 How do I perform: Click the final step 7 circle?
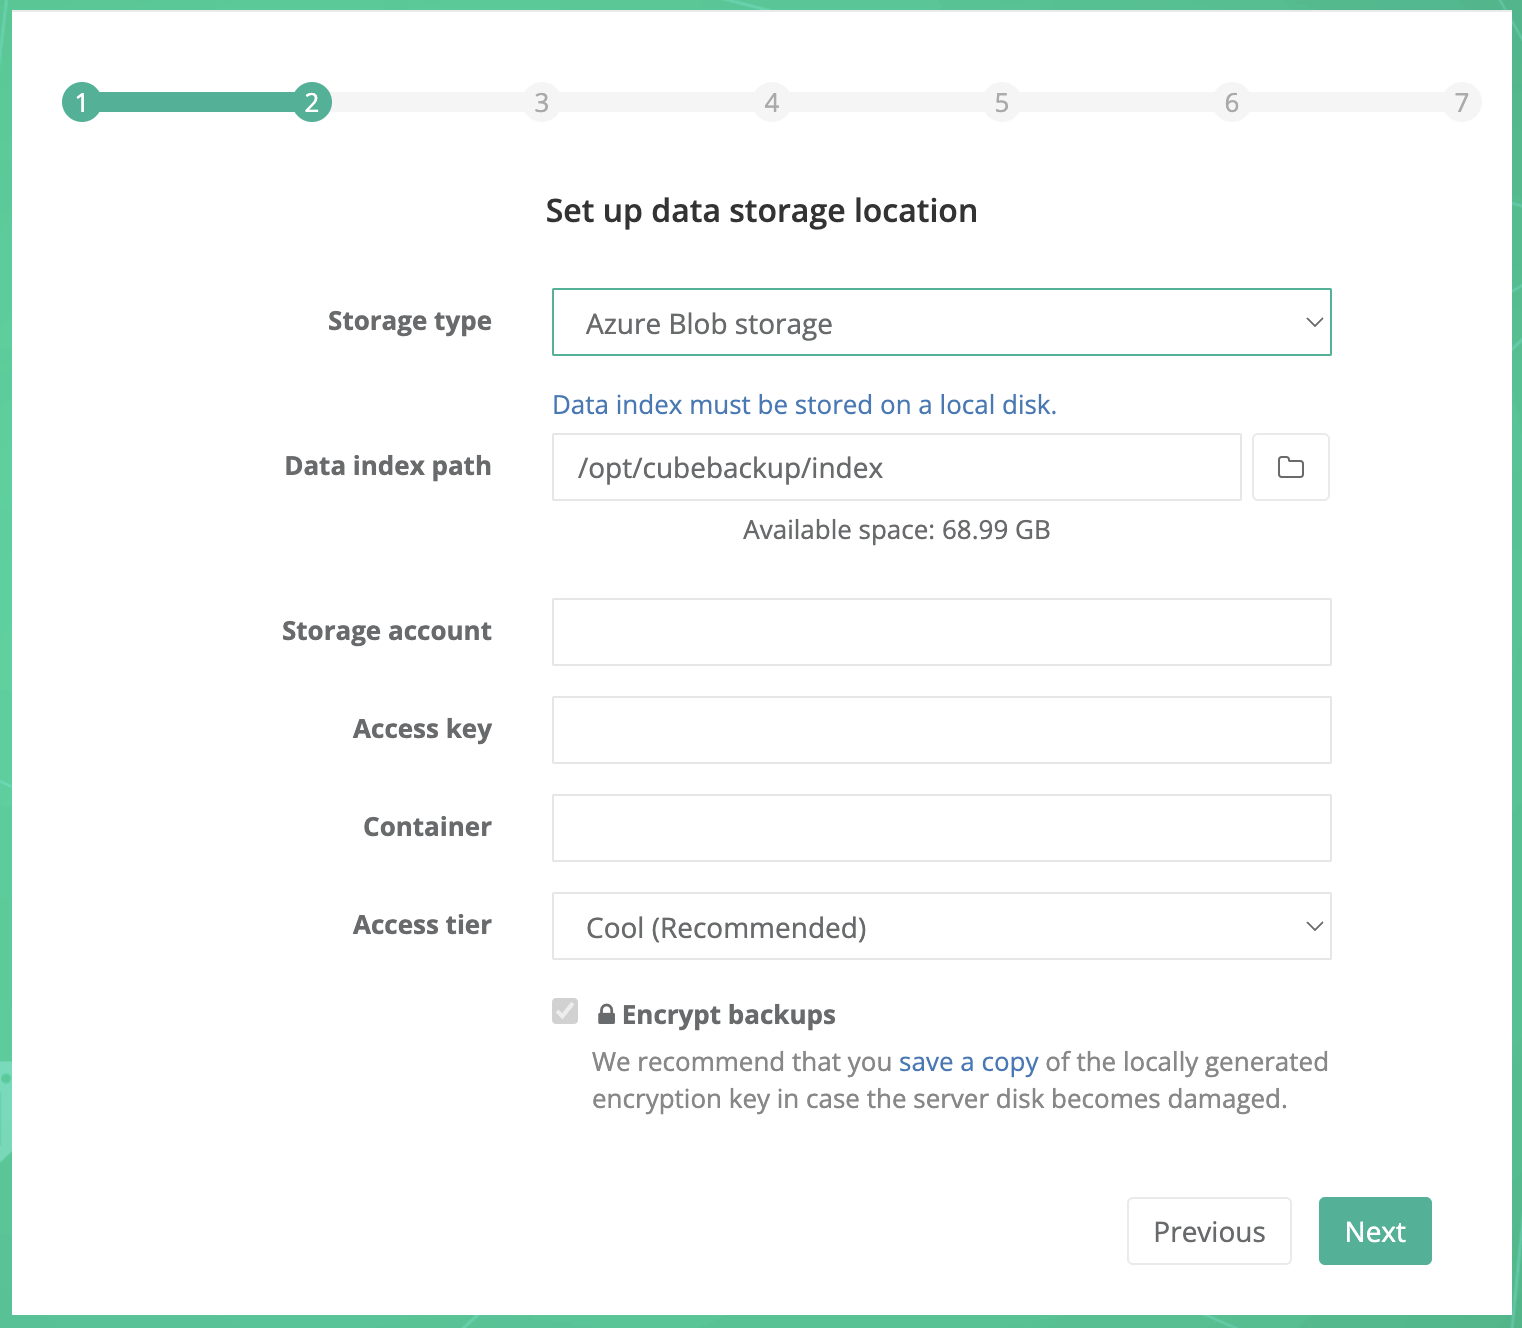1461,102
